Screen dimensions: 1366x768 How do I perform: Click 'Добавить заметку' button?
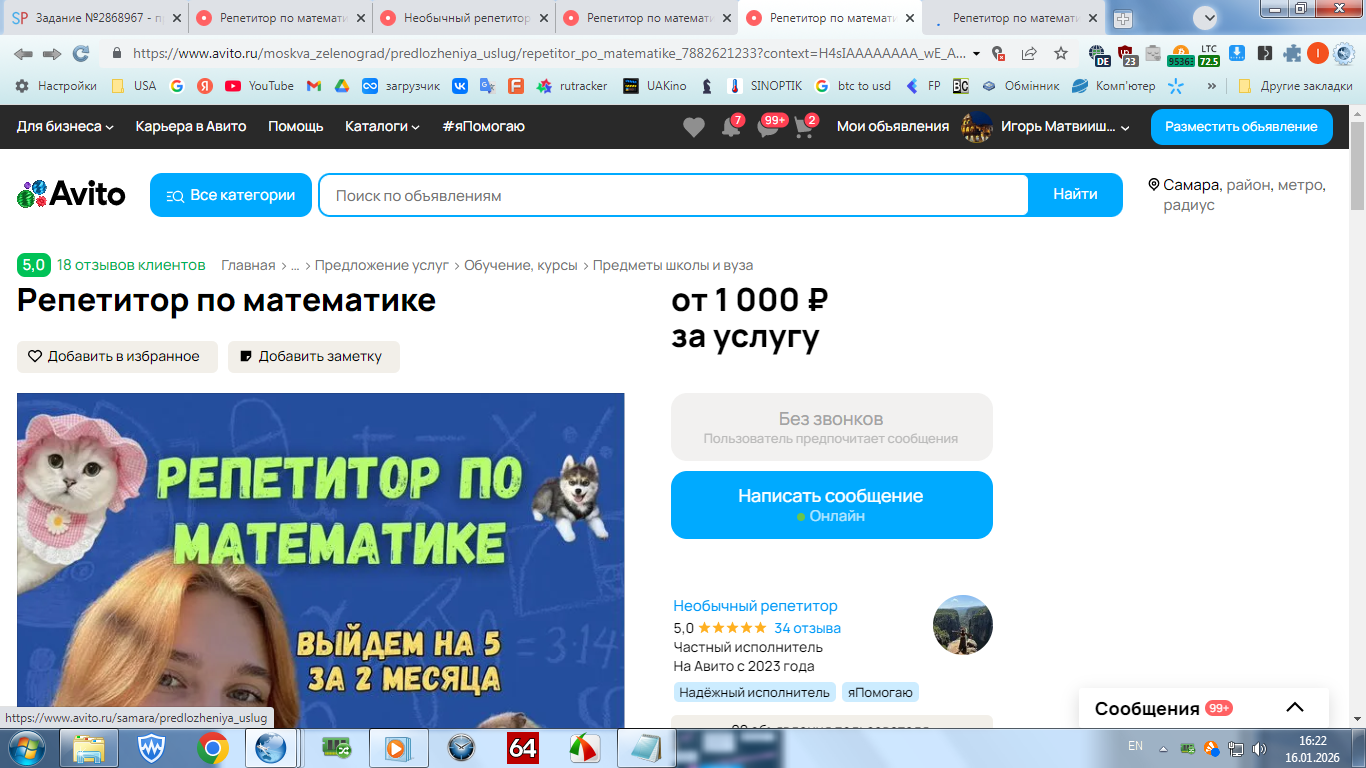click(314, 357)
